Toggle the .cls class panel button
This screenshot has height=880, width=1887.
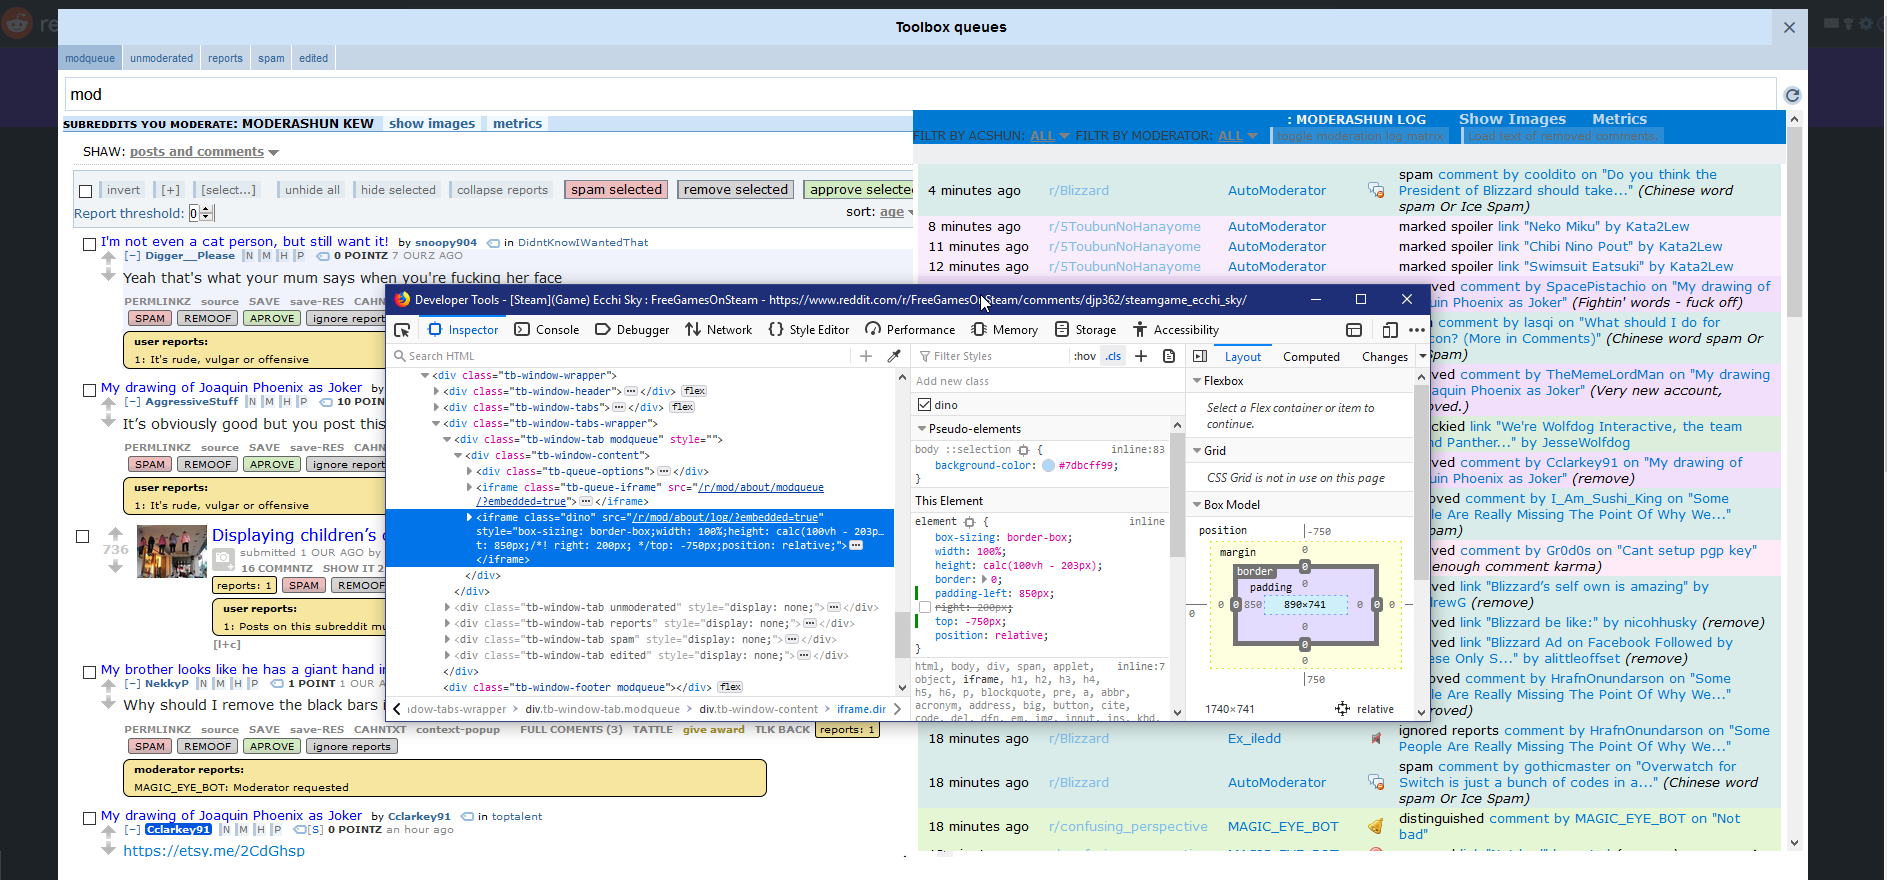tap(1113, 356)
